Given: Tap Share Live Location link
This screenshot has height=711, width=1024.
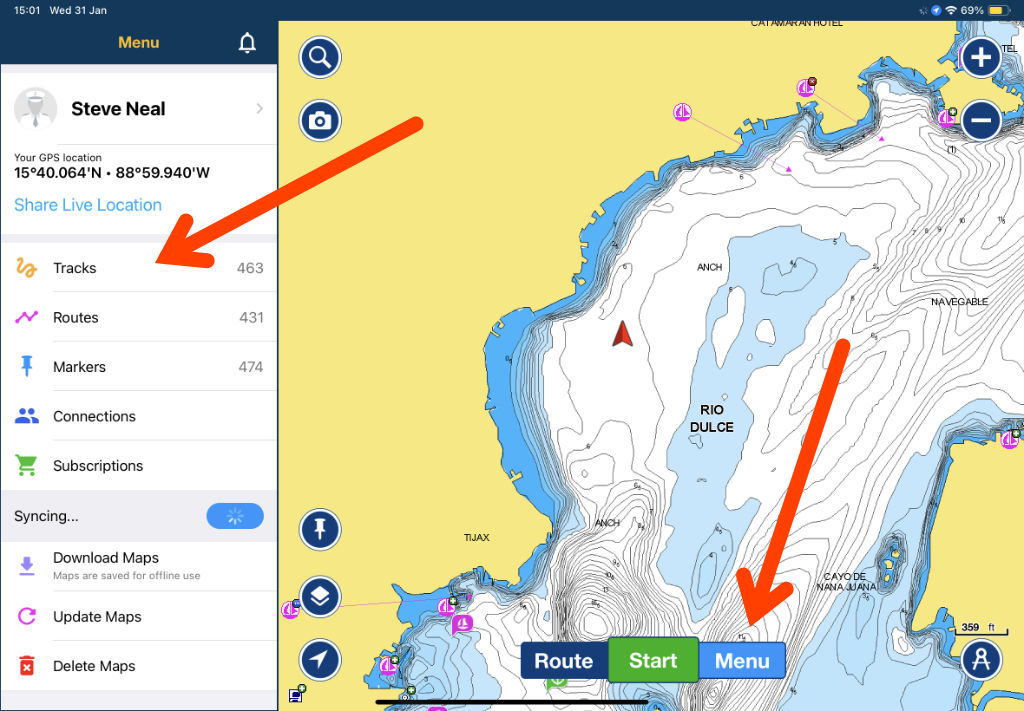Looking at the screenshot, I should coord(88,205).
